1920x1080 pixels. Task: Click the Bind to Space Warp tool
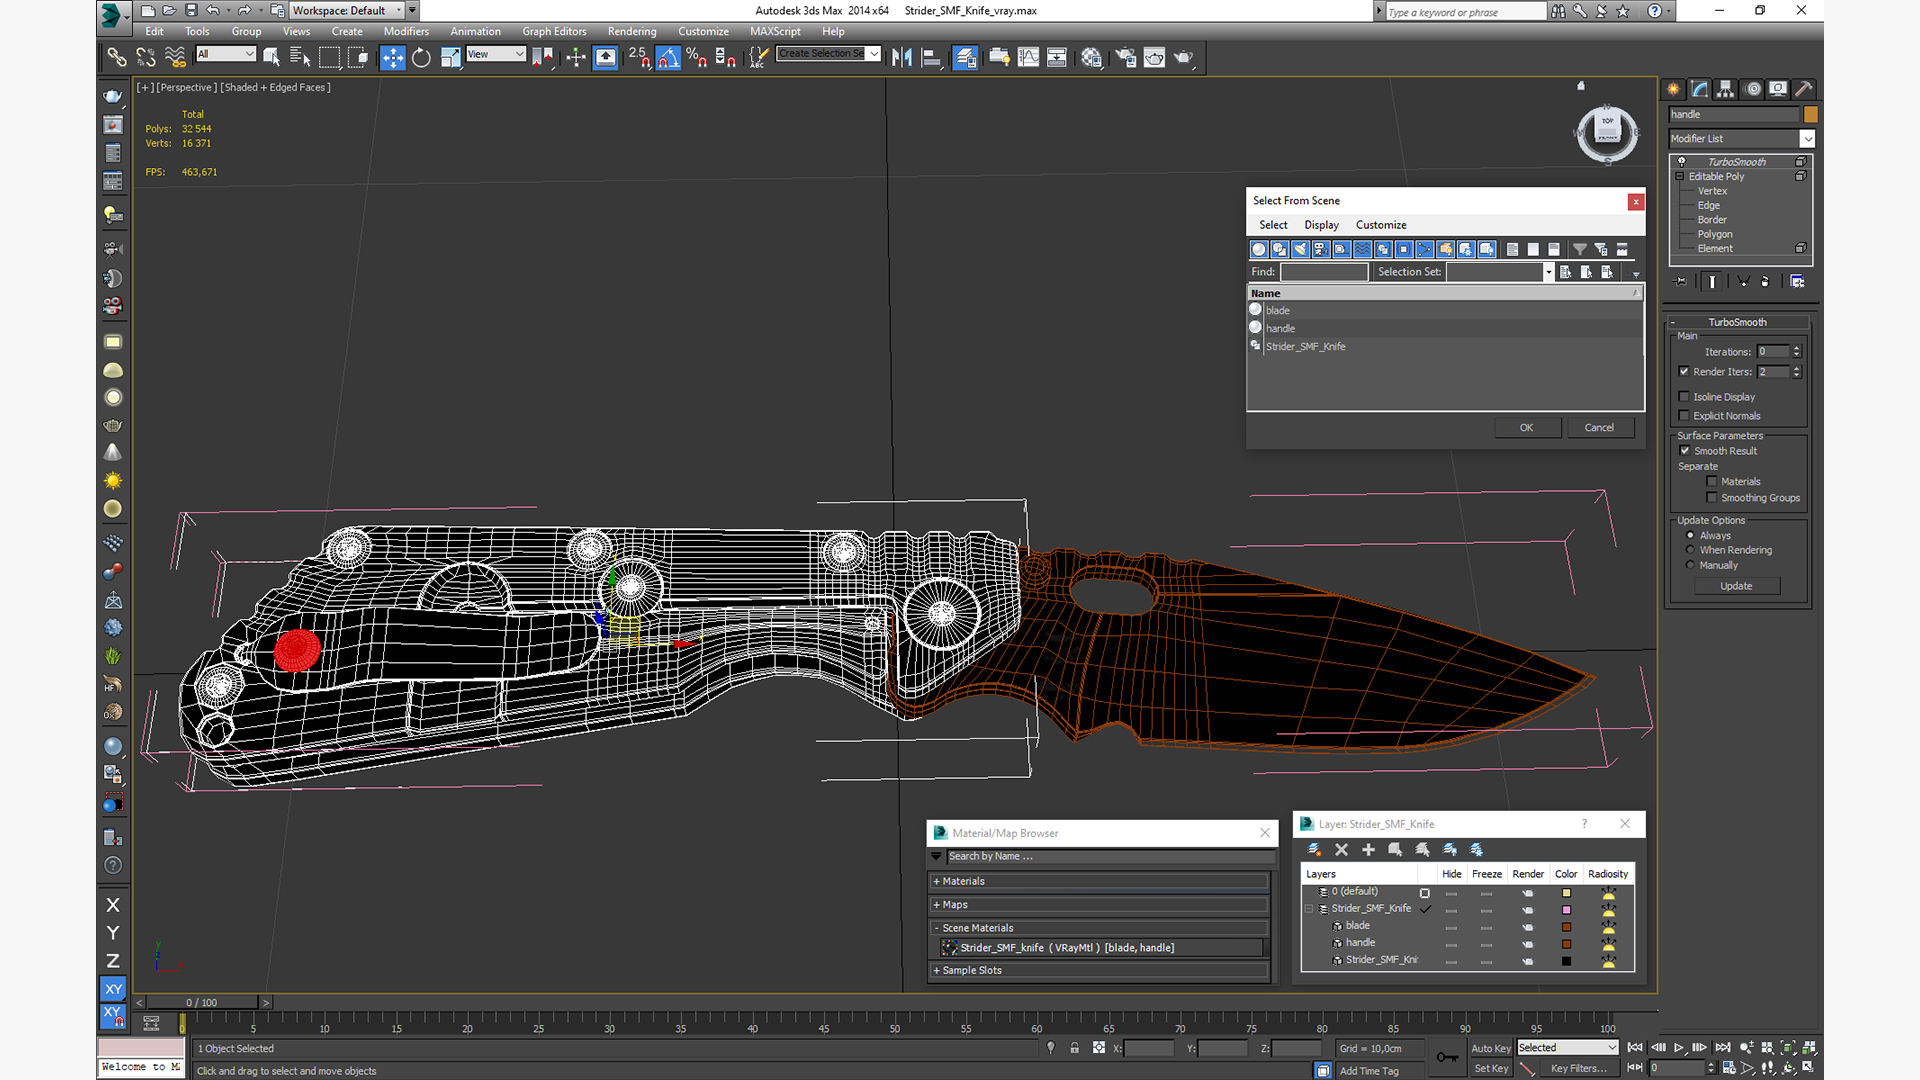click(x=175, y=58)
